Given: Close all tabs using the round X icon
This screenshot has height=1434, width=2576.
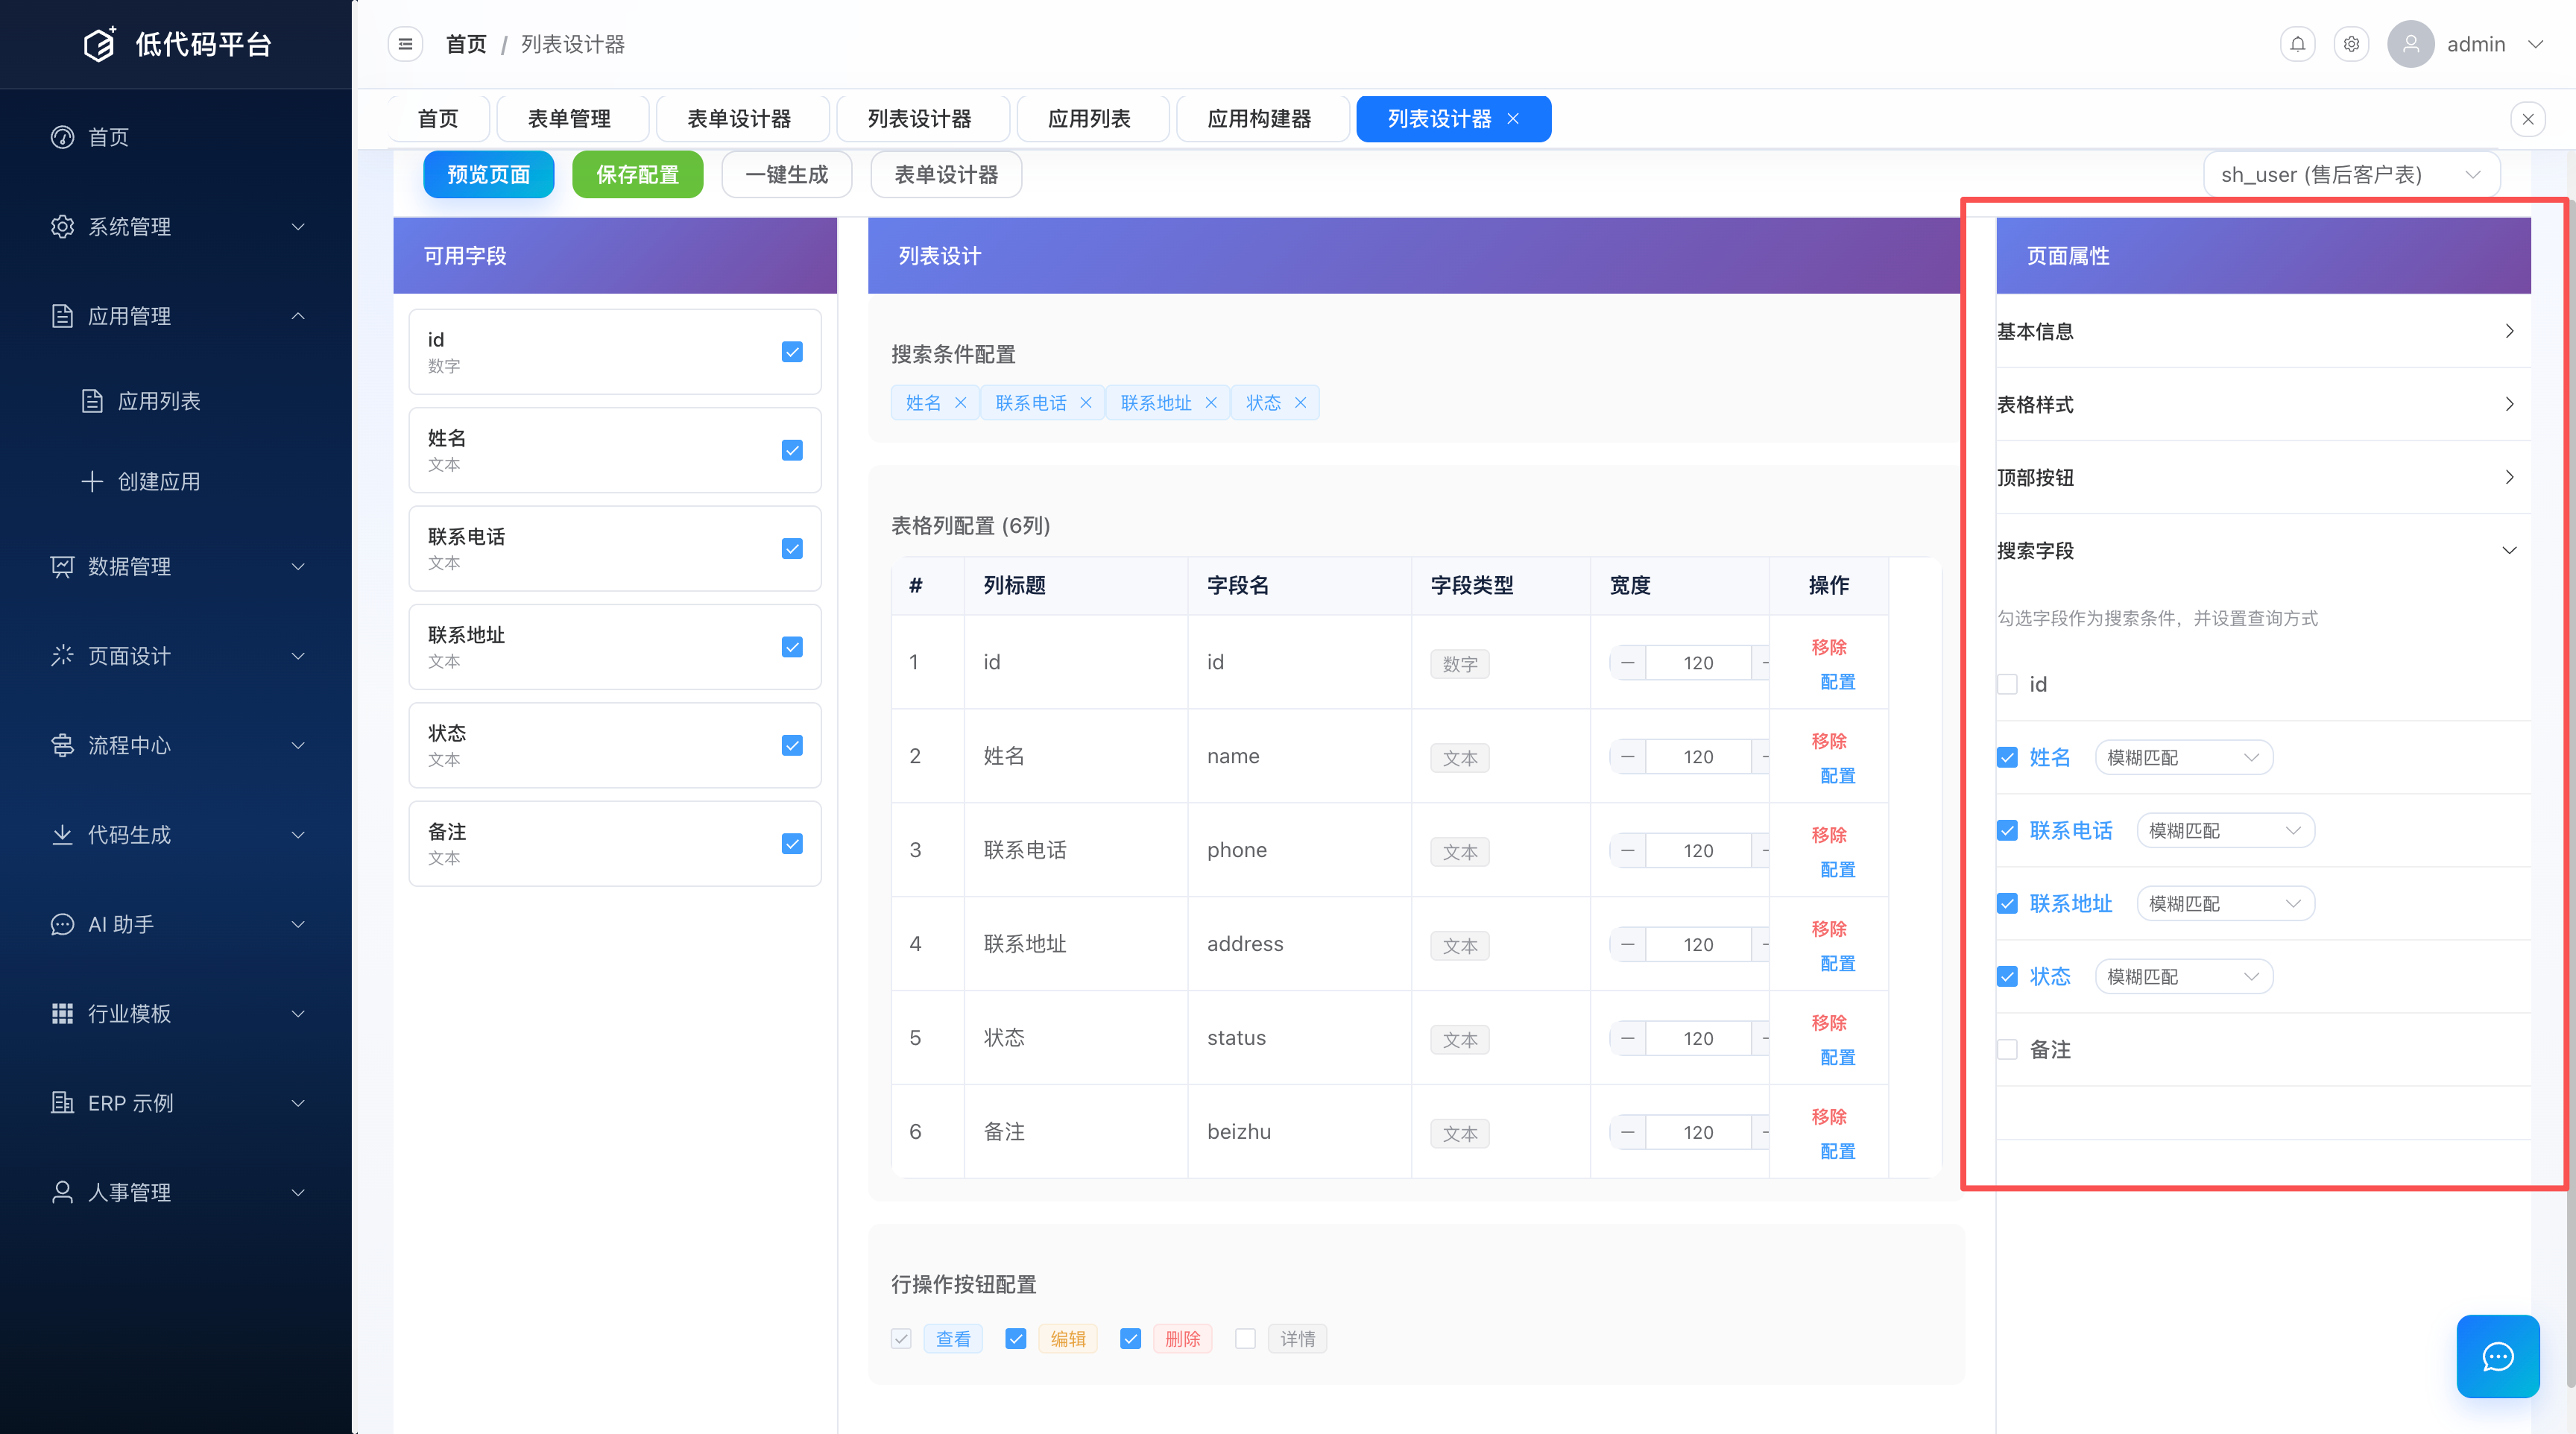Looking at the screenshot, I should tap(2528, 119).
